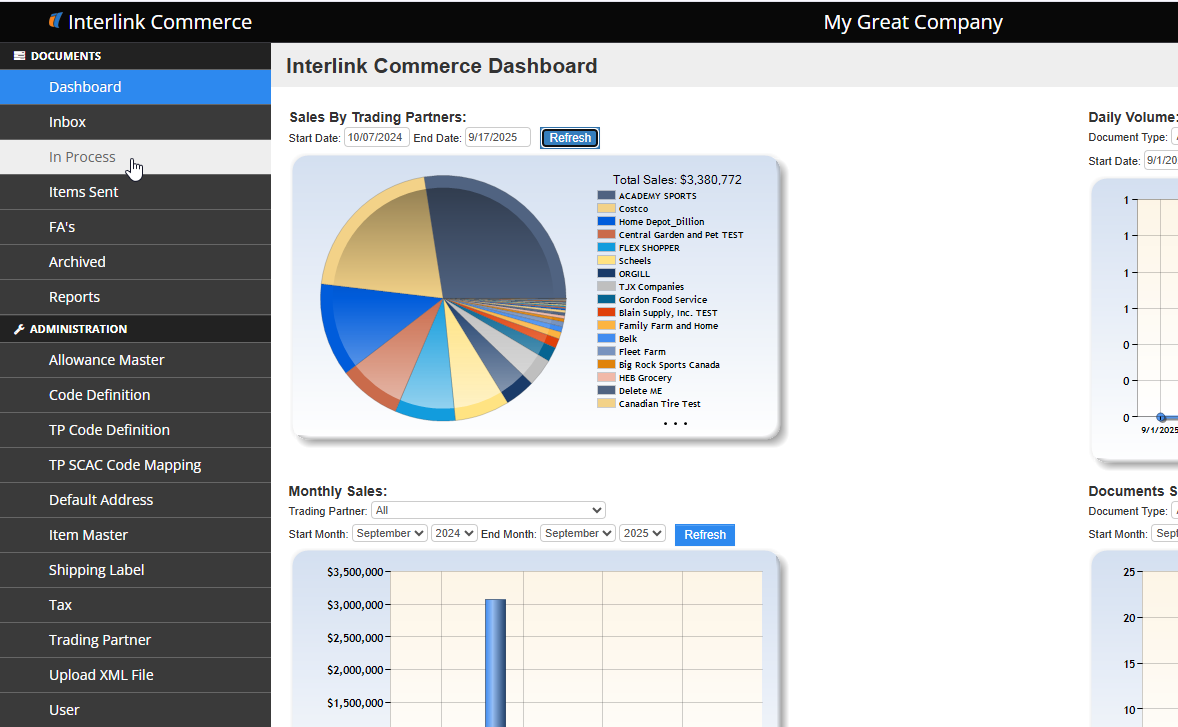Open TP Code Definition
This screenshot has height=727, width=1178.
coord(135,430)
